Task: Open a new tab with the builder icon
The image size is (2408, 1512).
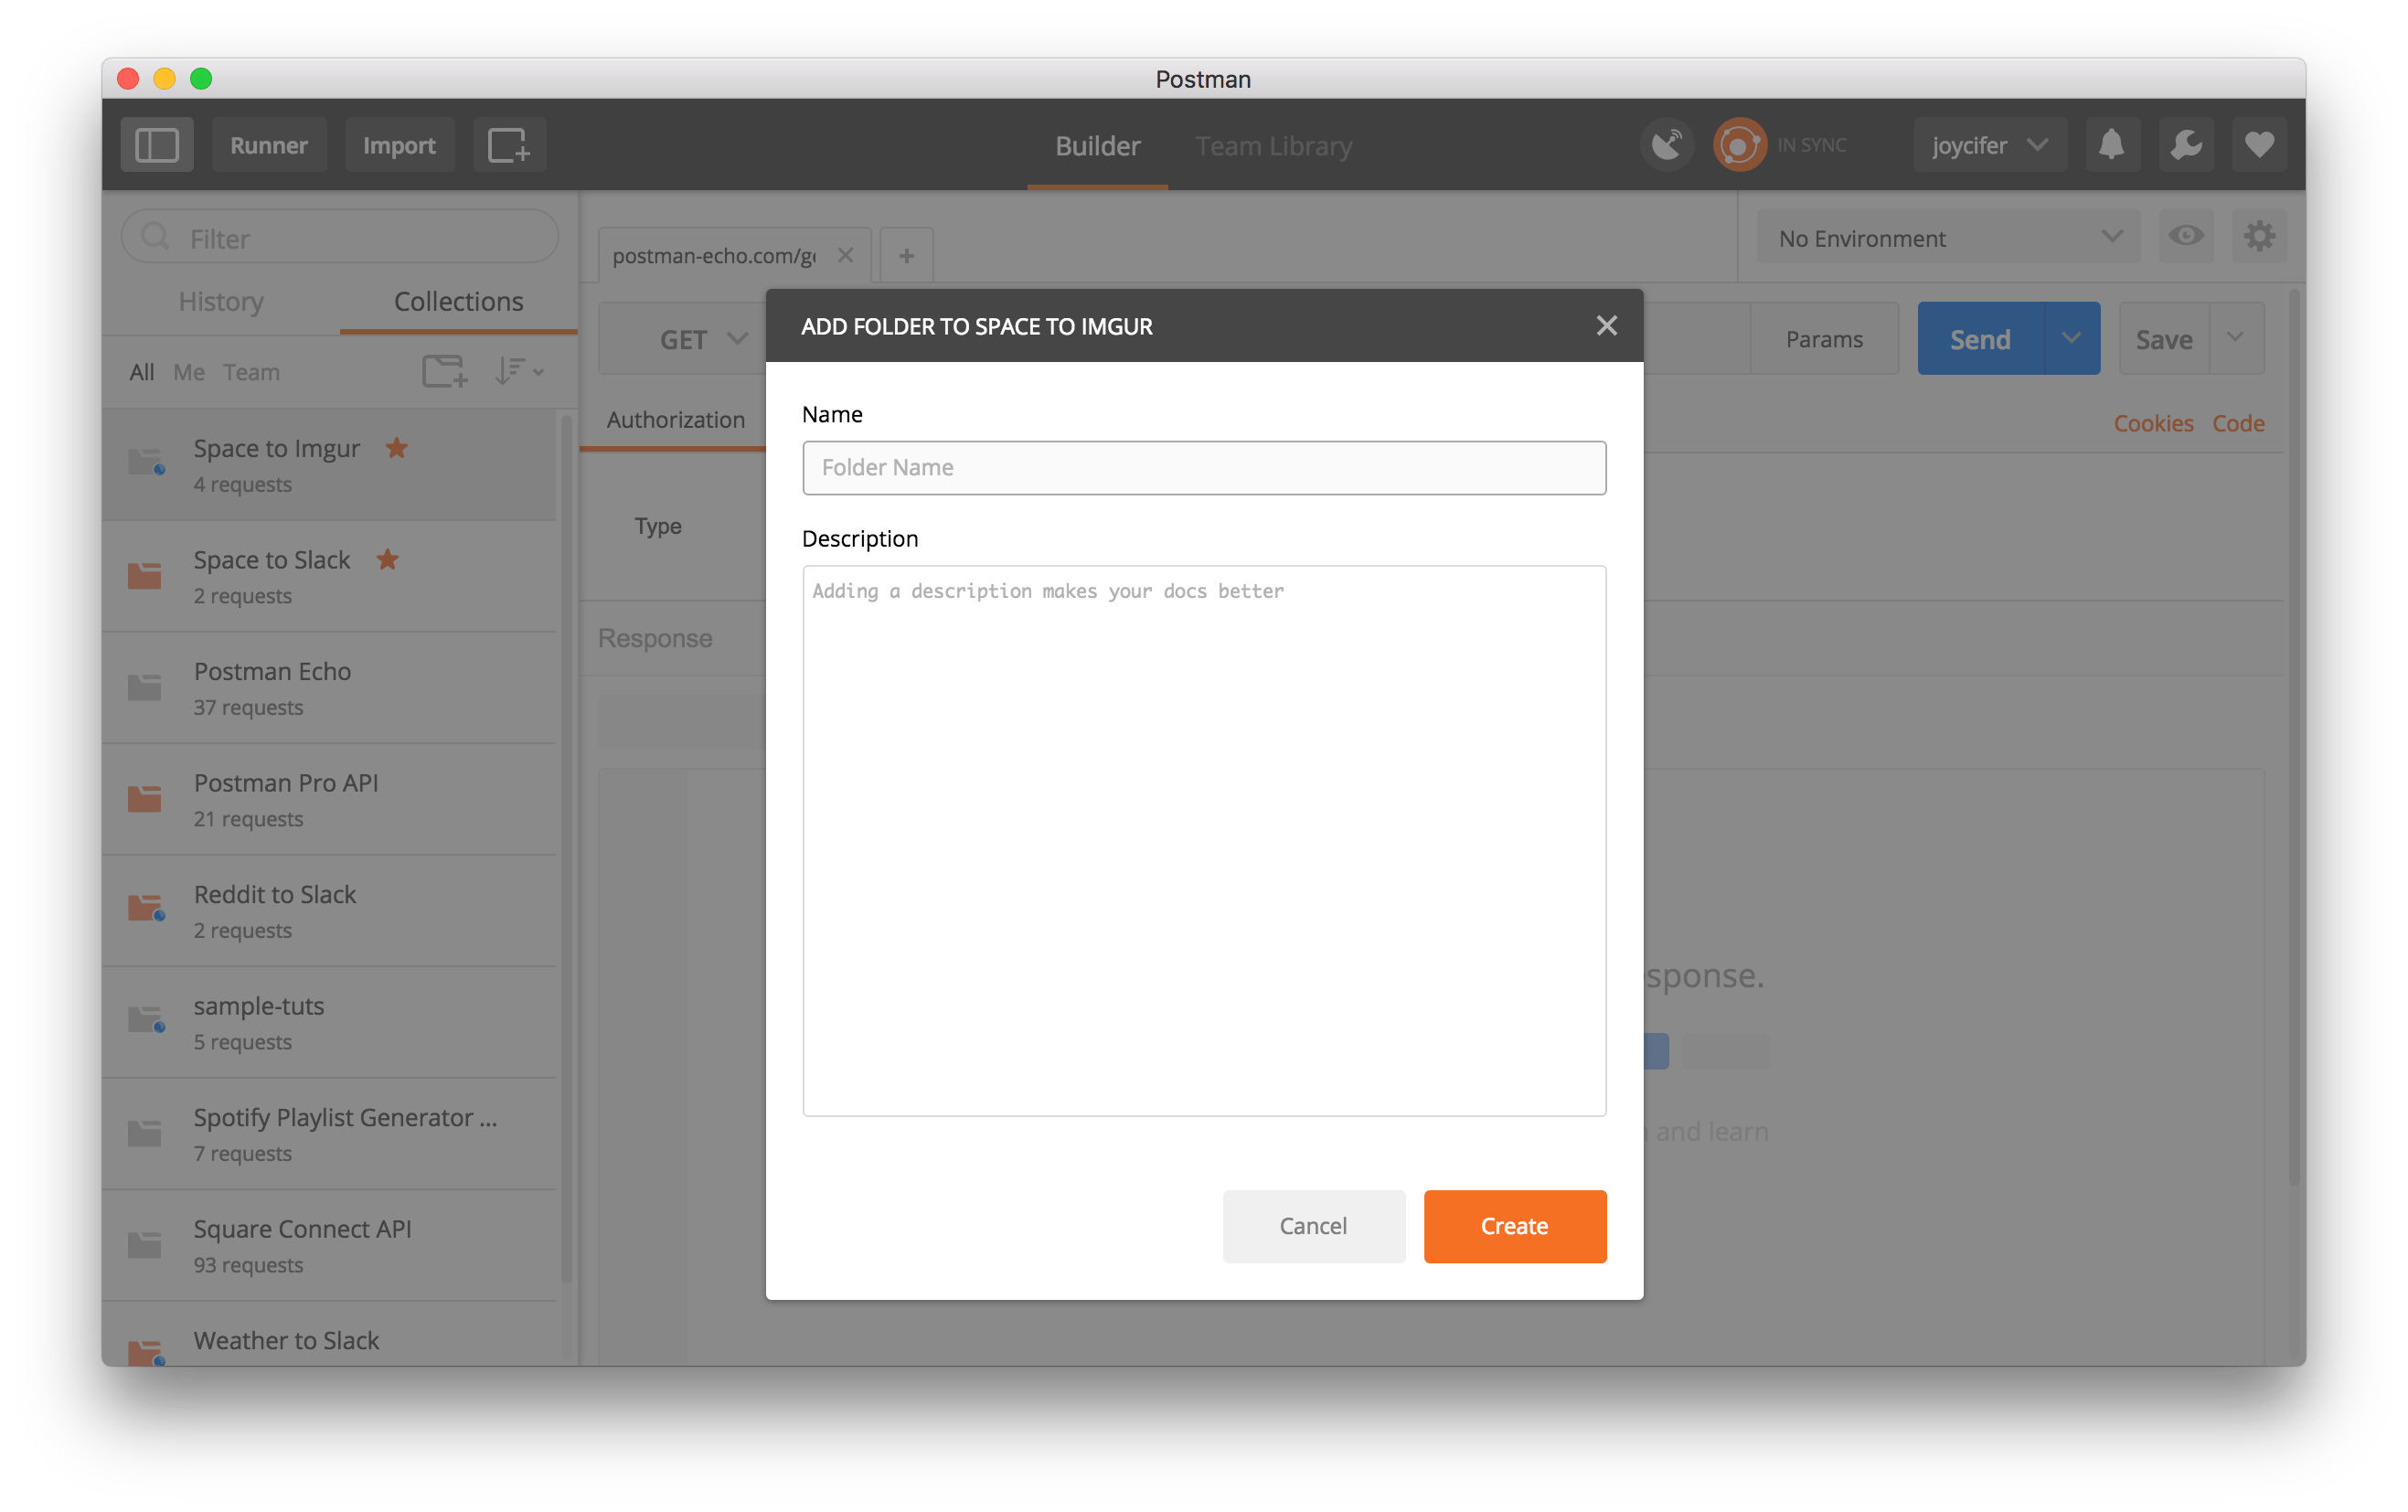Action: tap(510, 144)
